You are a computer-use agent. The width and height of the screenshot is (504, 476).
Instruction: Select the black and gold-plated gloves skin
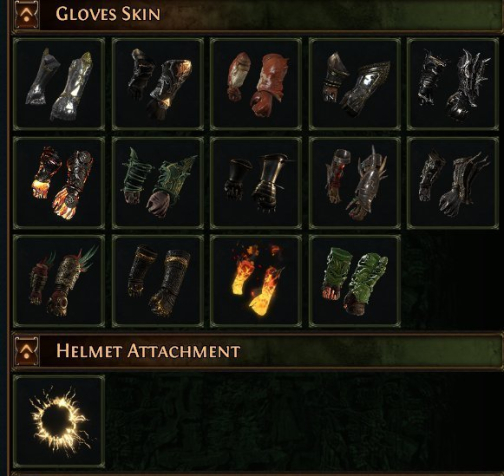[158, 84]
